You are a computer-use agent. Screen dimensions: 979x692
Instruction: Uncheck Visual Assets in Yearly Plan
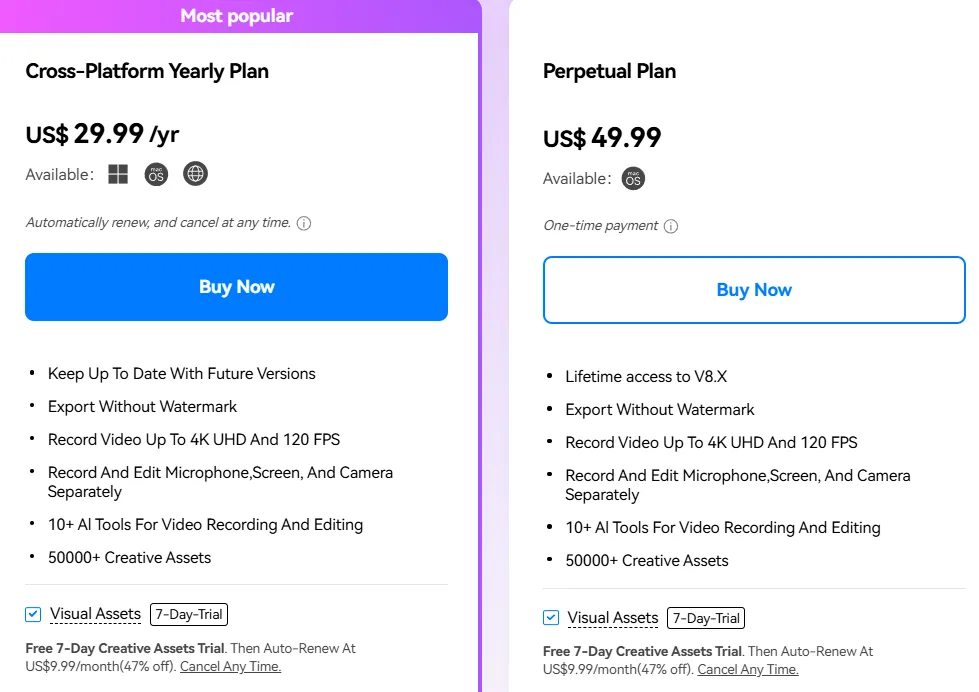pyautogui.click(x=34, y=614)
